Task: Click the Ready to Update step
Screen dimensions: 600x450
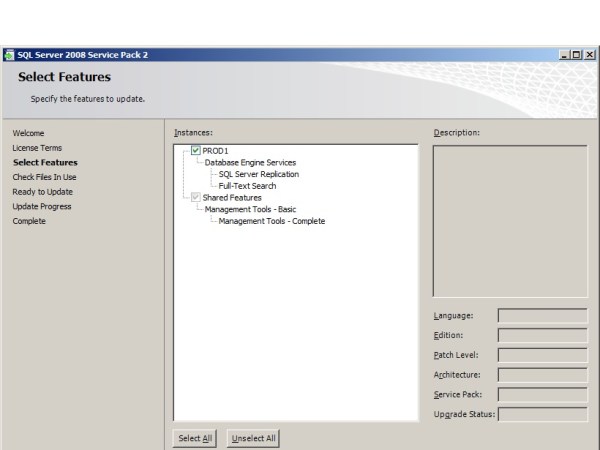Action: coord(42,192)
